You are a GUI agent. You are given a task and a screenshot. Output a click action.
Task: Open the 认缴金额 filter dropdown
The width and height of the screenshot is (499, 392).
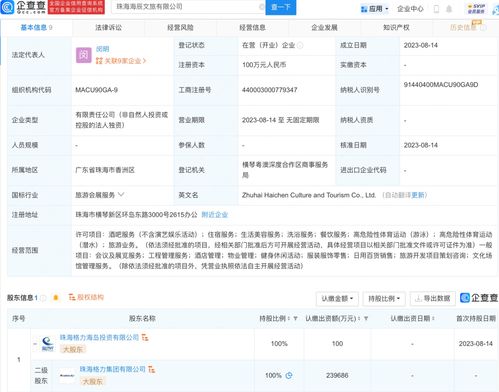point(337,299)
